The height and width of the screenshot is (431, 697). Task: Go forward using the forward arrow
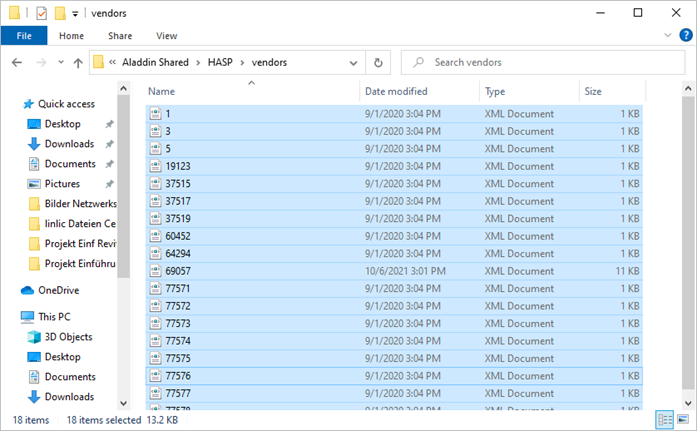click(41, 63)
